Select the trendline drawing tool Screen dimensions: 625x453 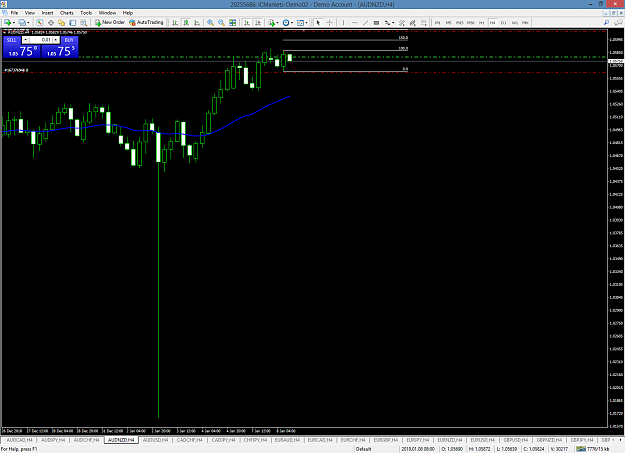point(365,23)
